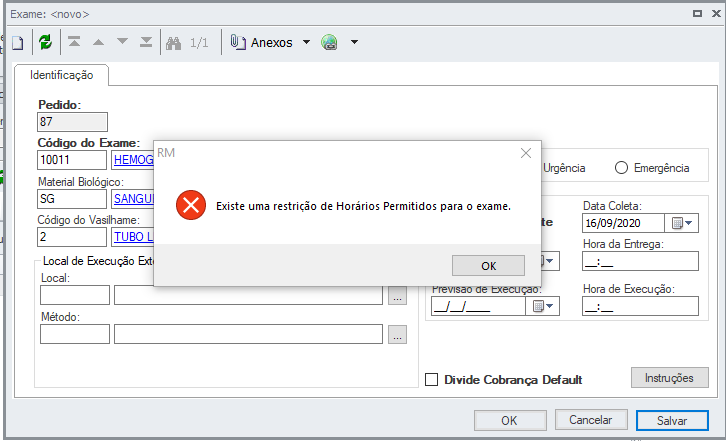This screenshot has height=441, width=726.
Task: Open the Anexos attachments menu
Action: (270, 43)
